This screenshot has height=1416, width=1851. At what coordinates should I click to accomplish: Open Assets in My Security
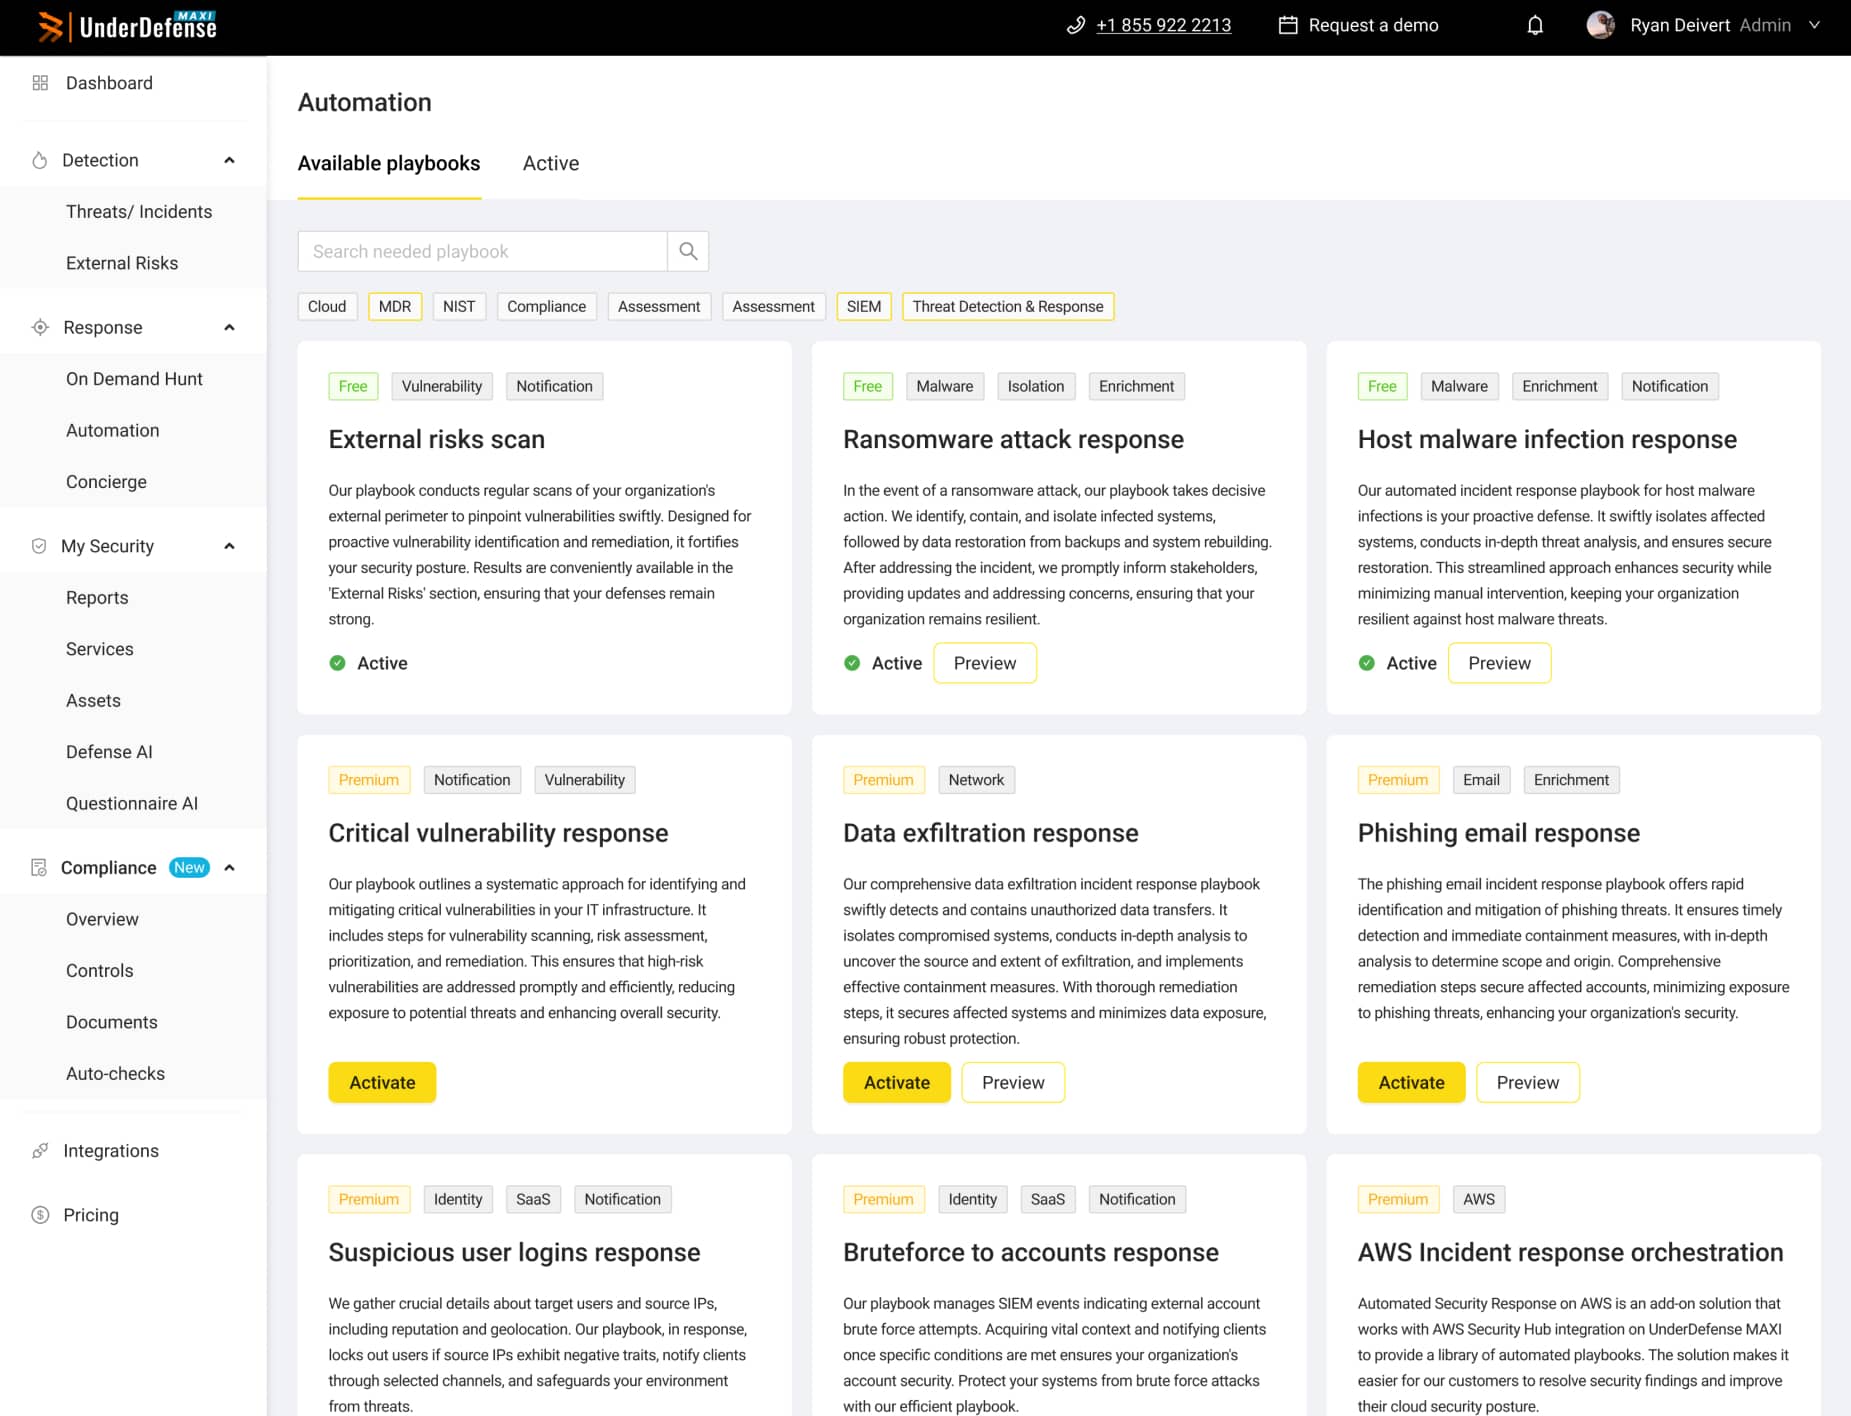(x=93, y=700)
